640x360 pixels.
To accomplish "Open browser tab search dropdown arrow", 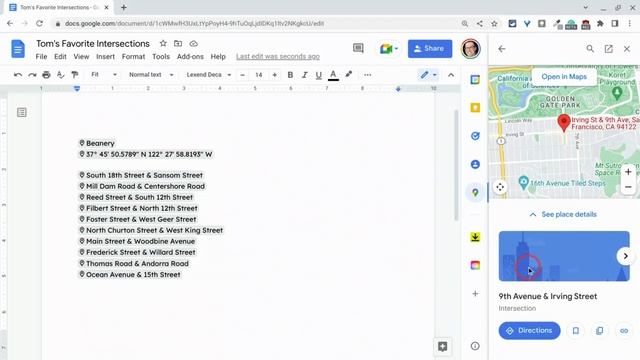I will pos(586,7).
